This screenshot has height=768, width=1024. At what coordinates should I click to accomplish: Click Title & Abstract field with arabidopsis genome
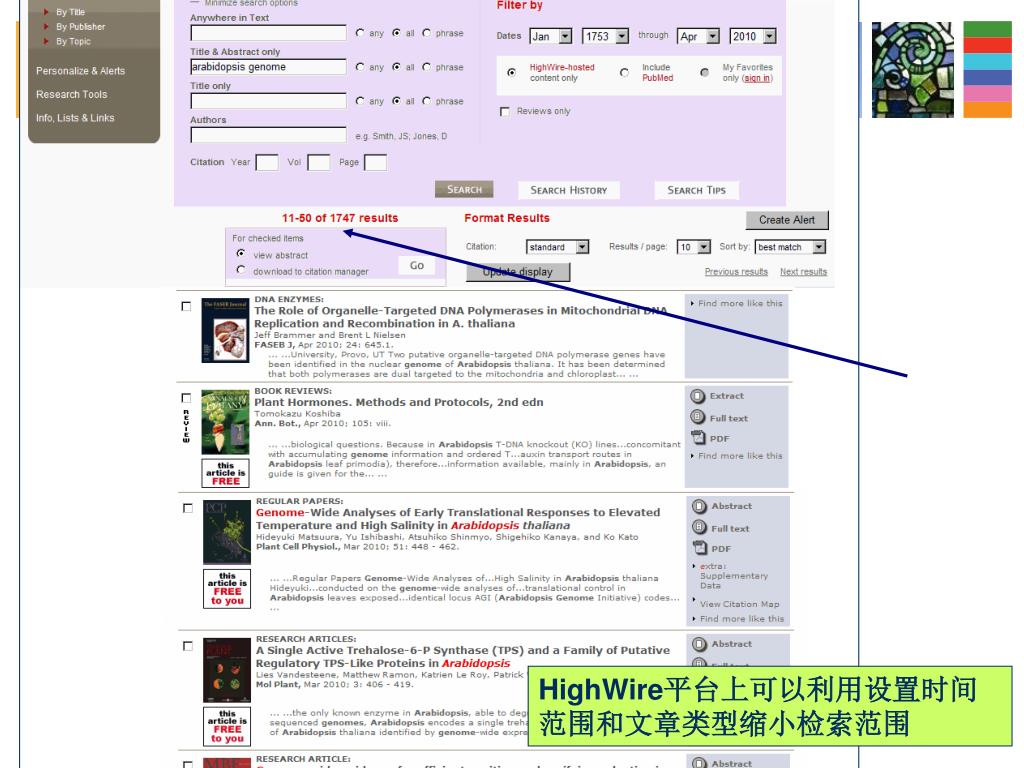(x=268, y=67)
